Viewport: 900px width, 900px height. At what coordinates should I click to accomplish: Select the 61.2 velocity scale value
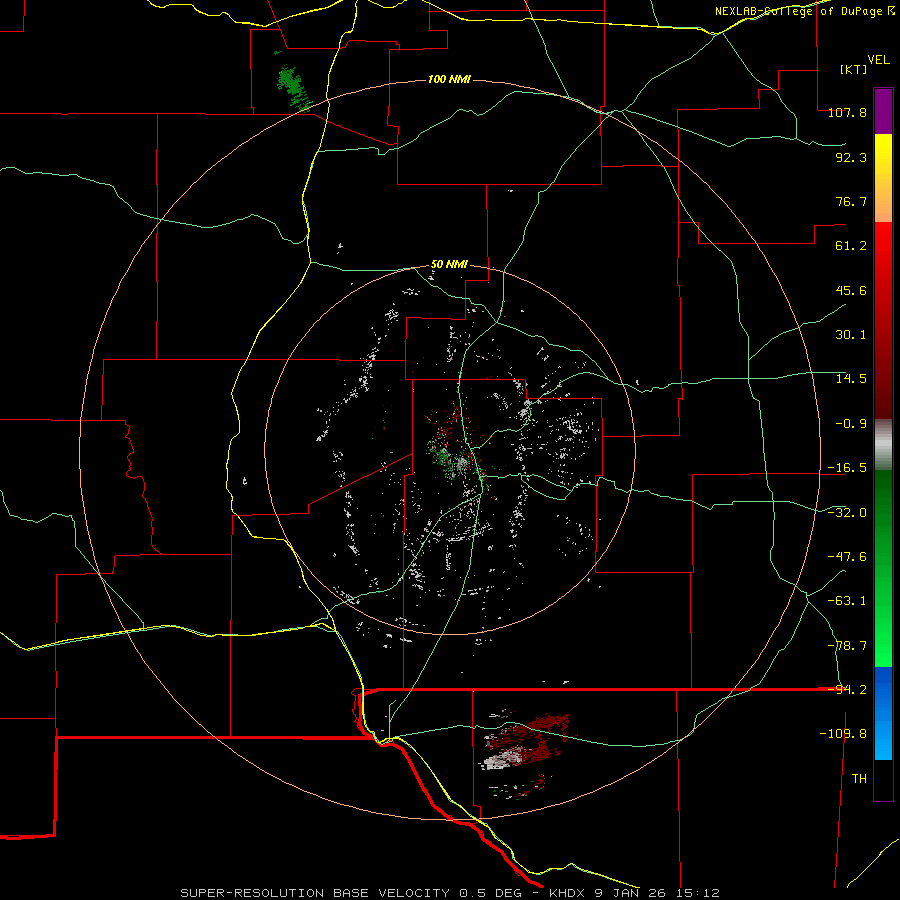(851, 246)
